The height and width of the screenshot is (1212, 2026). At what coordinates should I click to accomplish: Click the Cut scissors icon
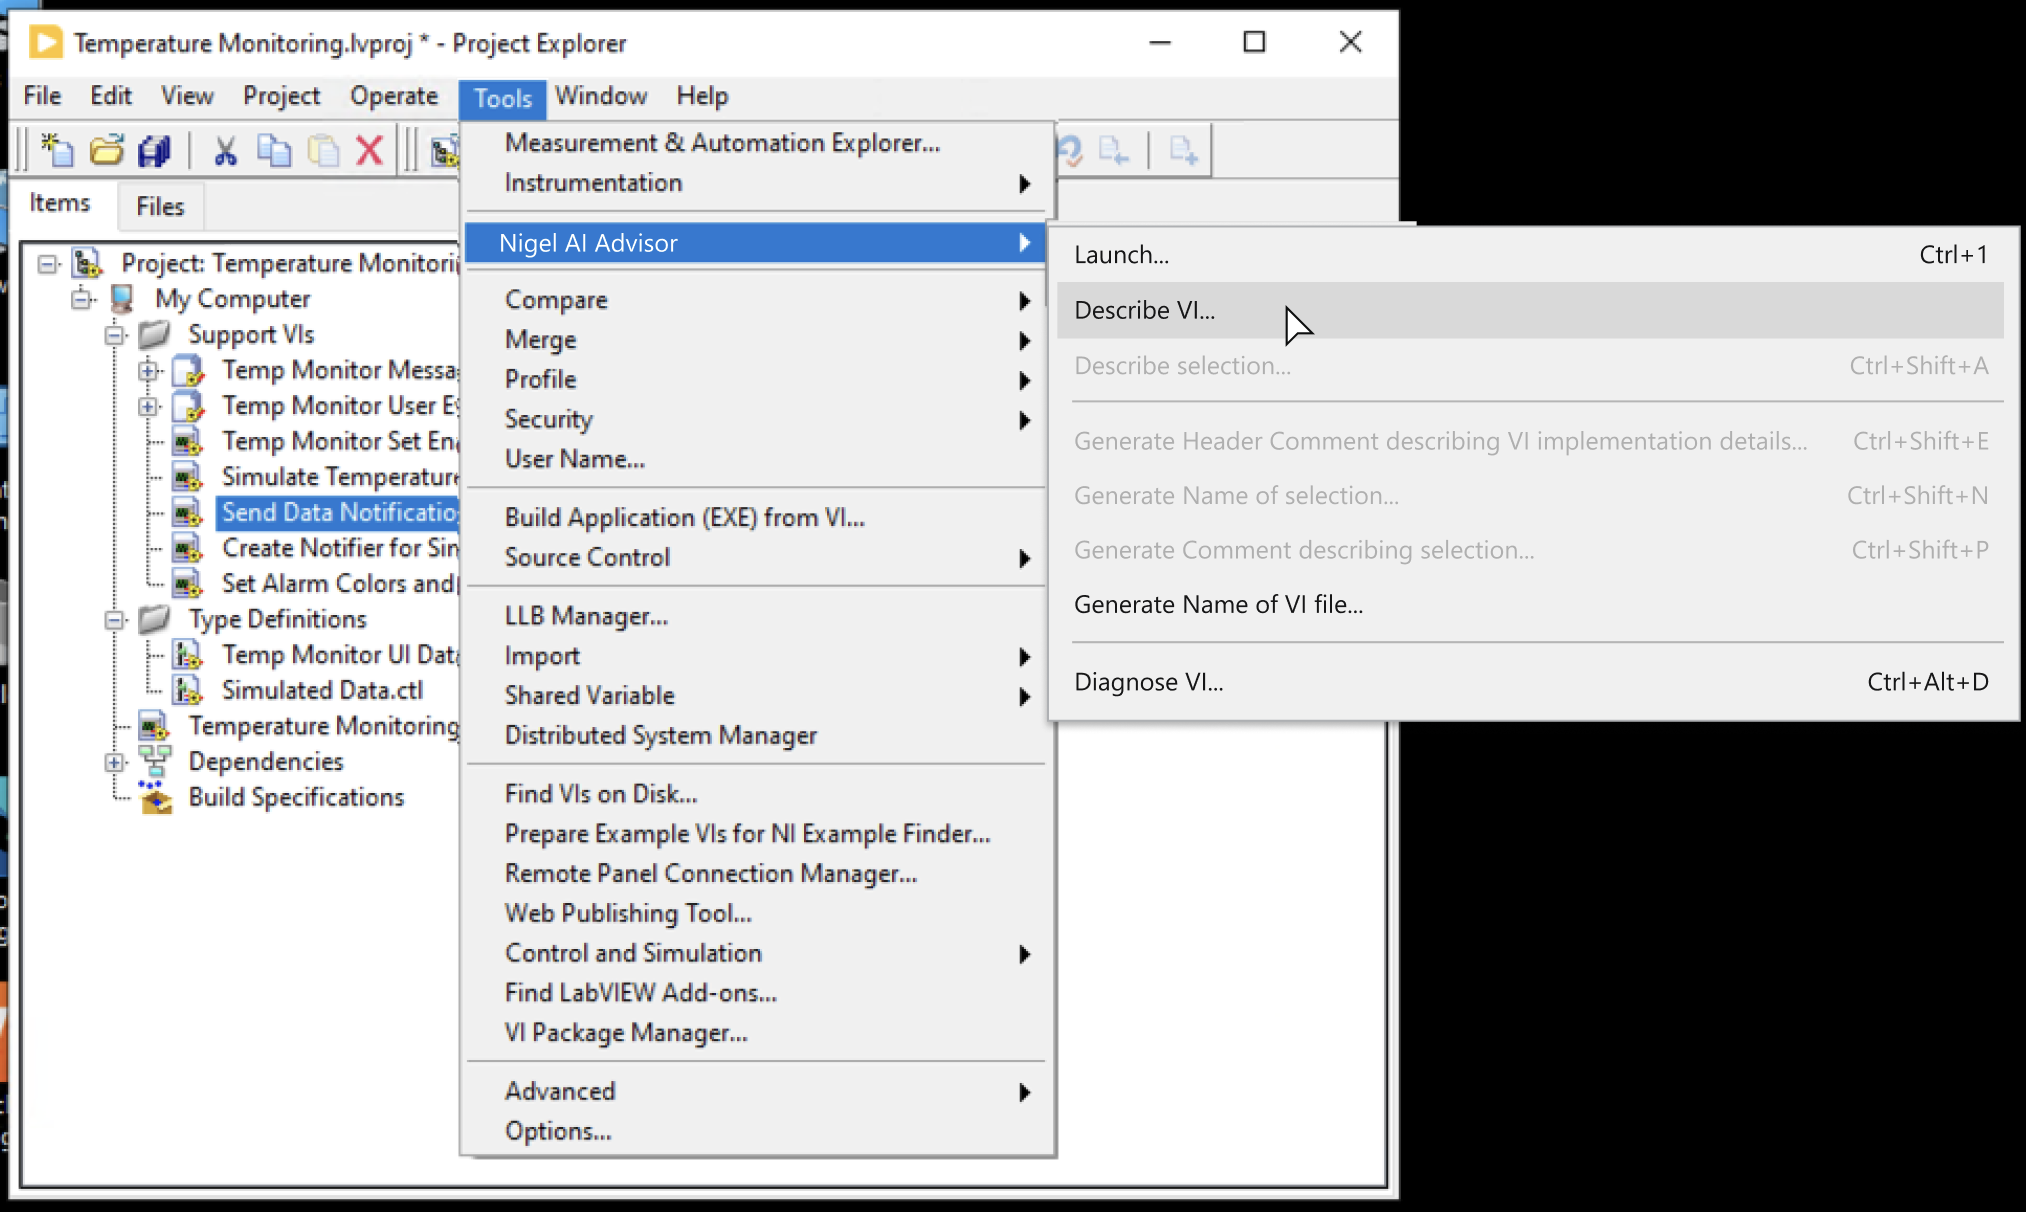point(225,151)
